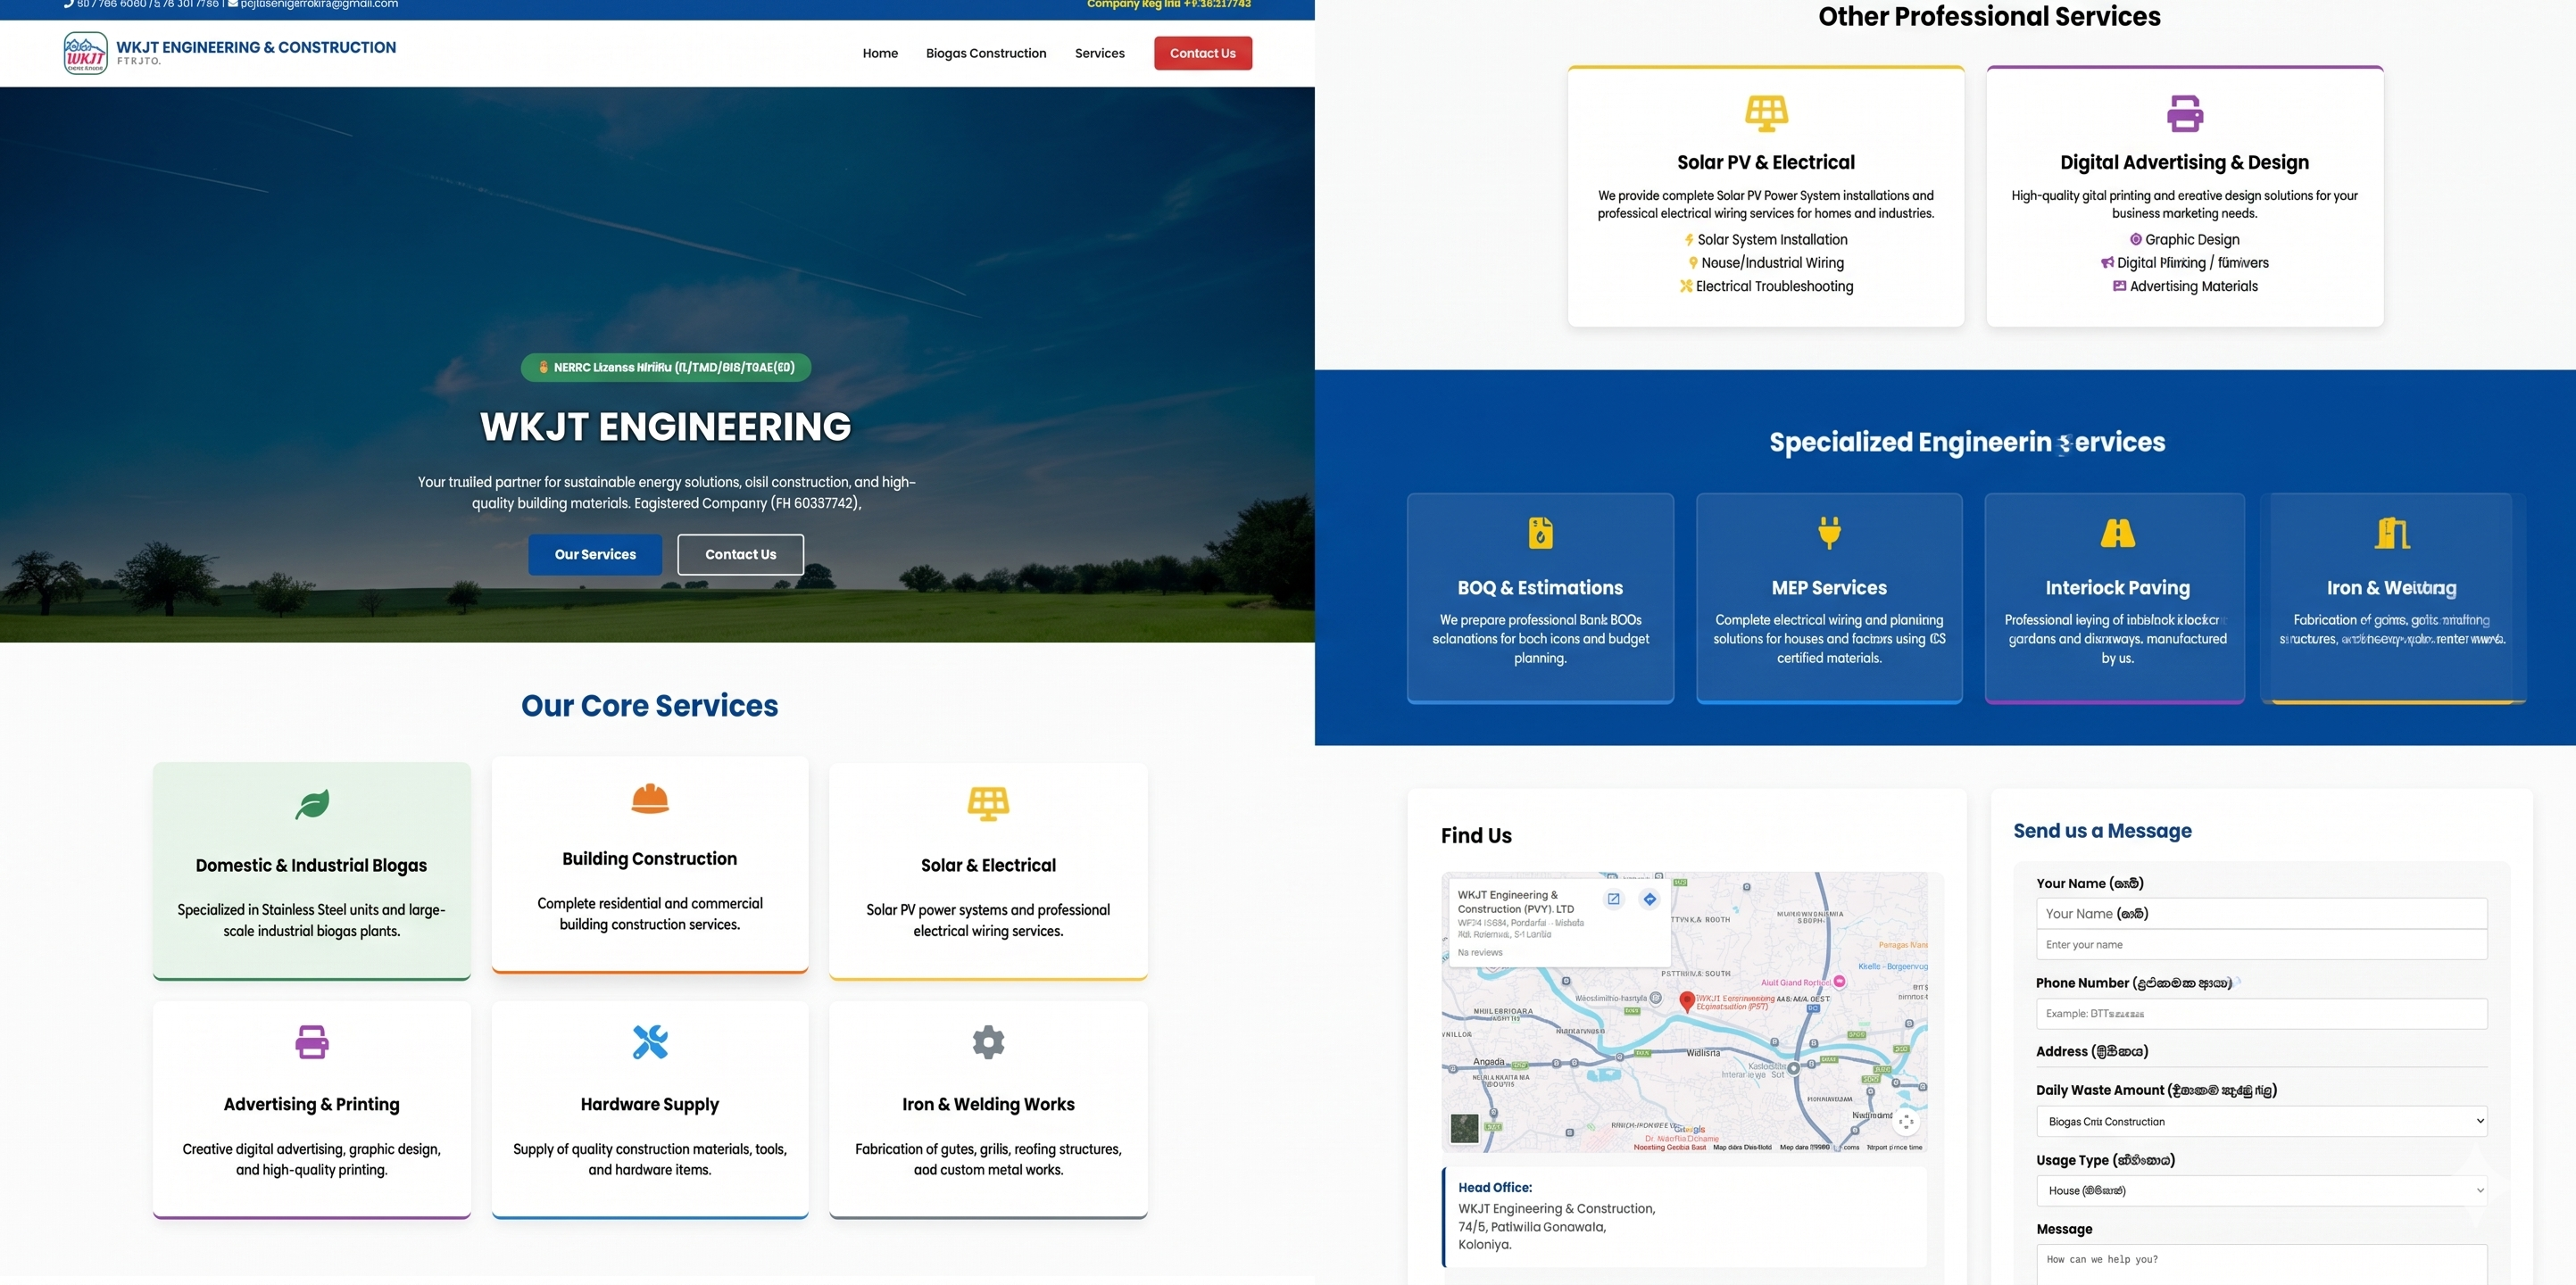Click the red Contact Us button in the header

(x=1203, y=53)
